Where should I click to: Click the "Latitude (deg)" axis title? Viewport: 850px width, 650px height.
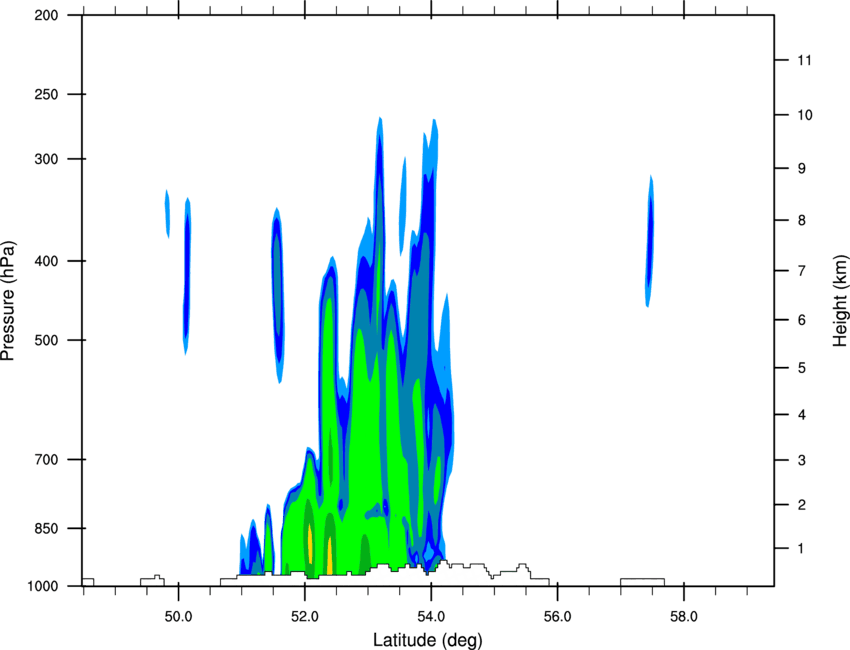(427, 640)
